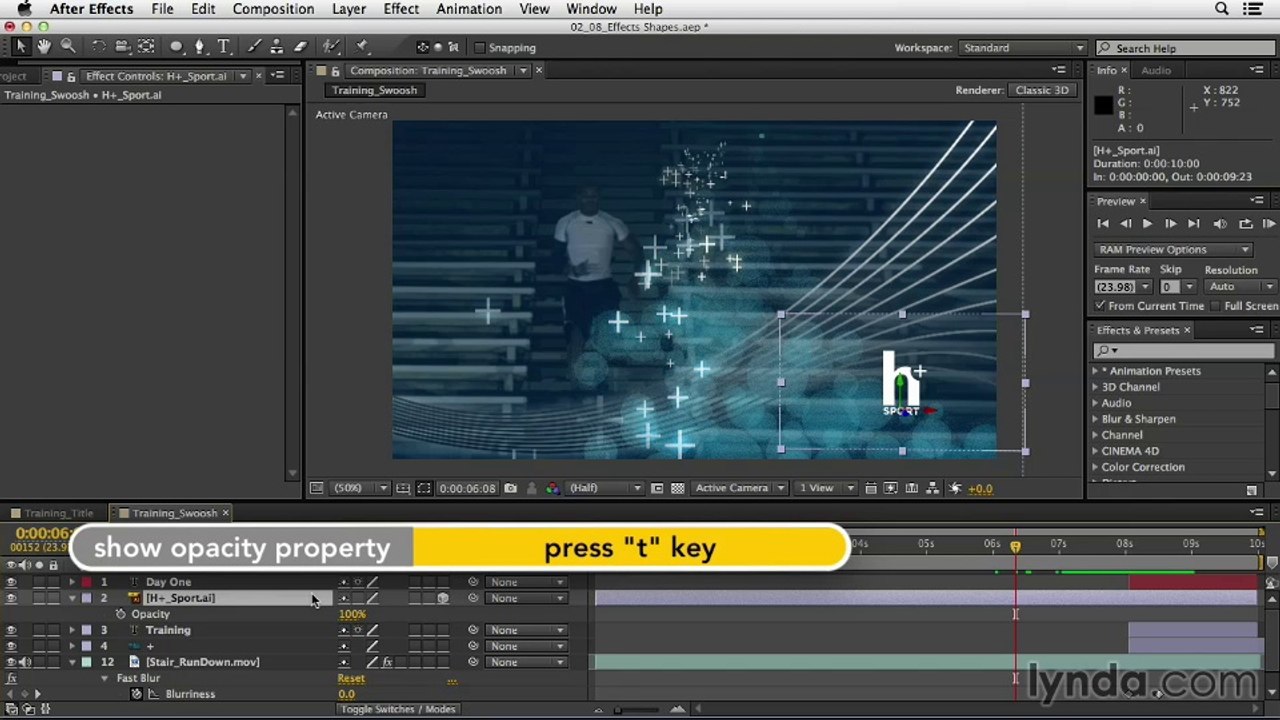Open the 1 View layout dropdown

pos(825,488)
